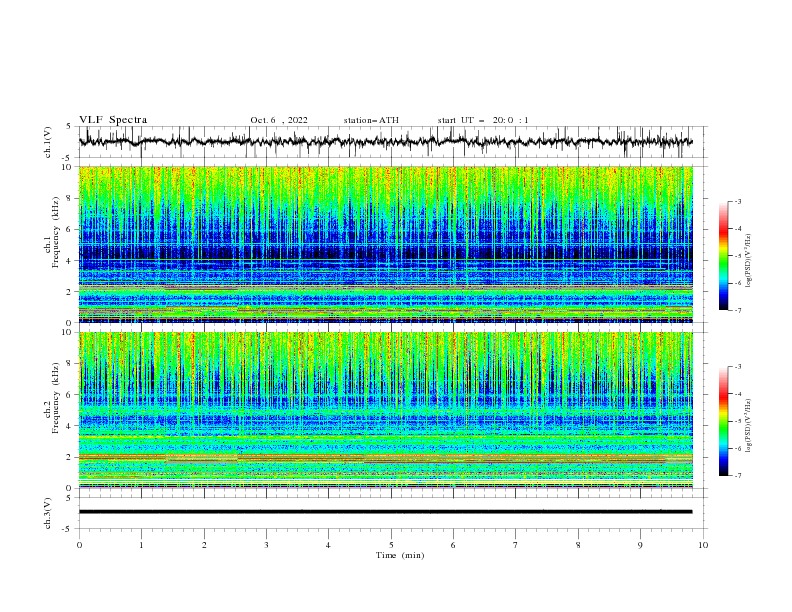Click time axis end tick label "10"
The width and height of the screenshot is (792, 612).
pyautogui.click(x=703, y=545)
